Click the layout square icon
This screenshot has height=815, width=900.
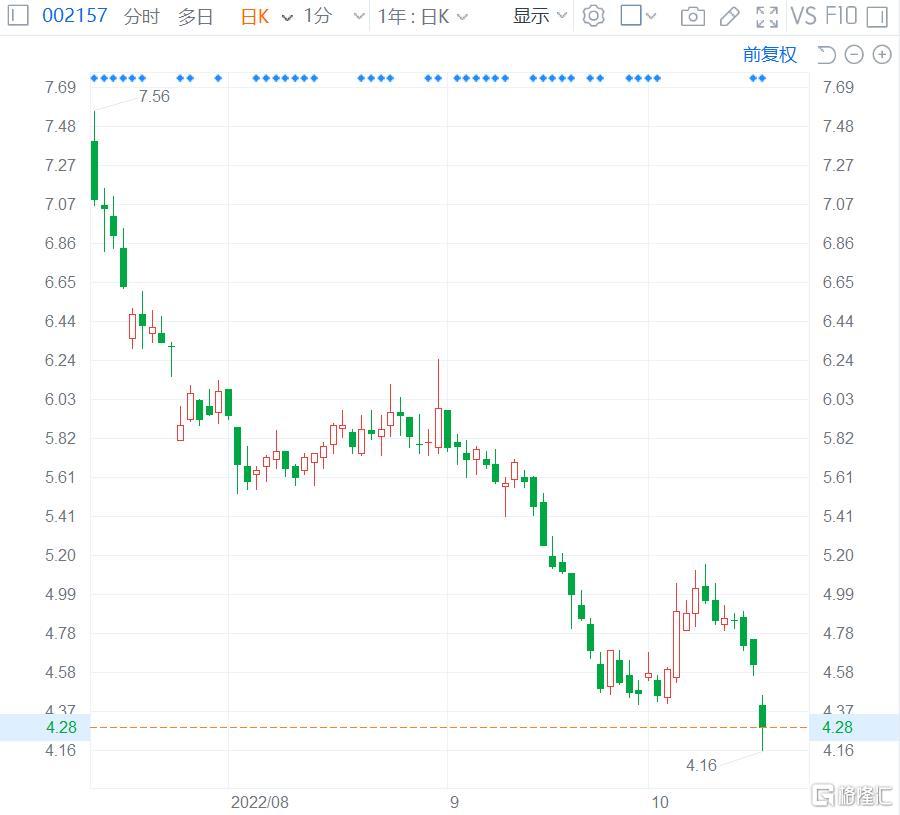click(x=631, y=16)
